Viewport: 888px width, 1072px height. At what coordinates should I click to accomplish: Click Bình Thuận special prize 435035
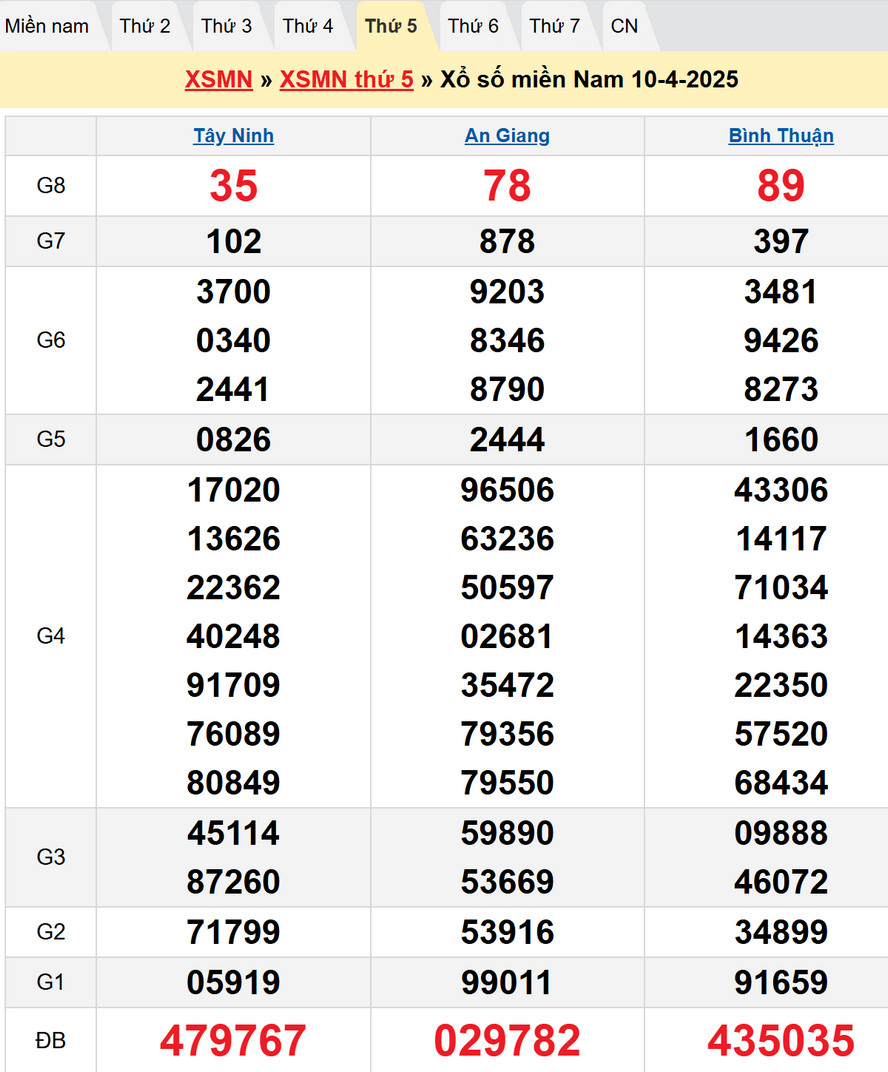tap(781, 1041)
